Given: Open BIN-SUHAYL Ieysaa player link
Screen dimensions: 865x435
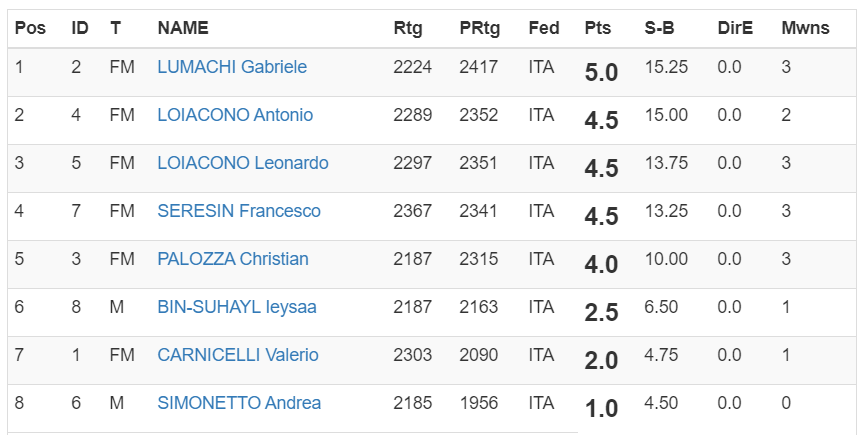Looking at the screenshot, I should [237, 307].
